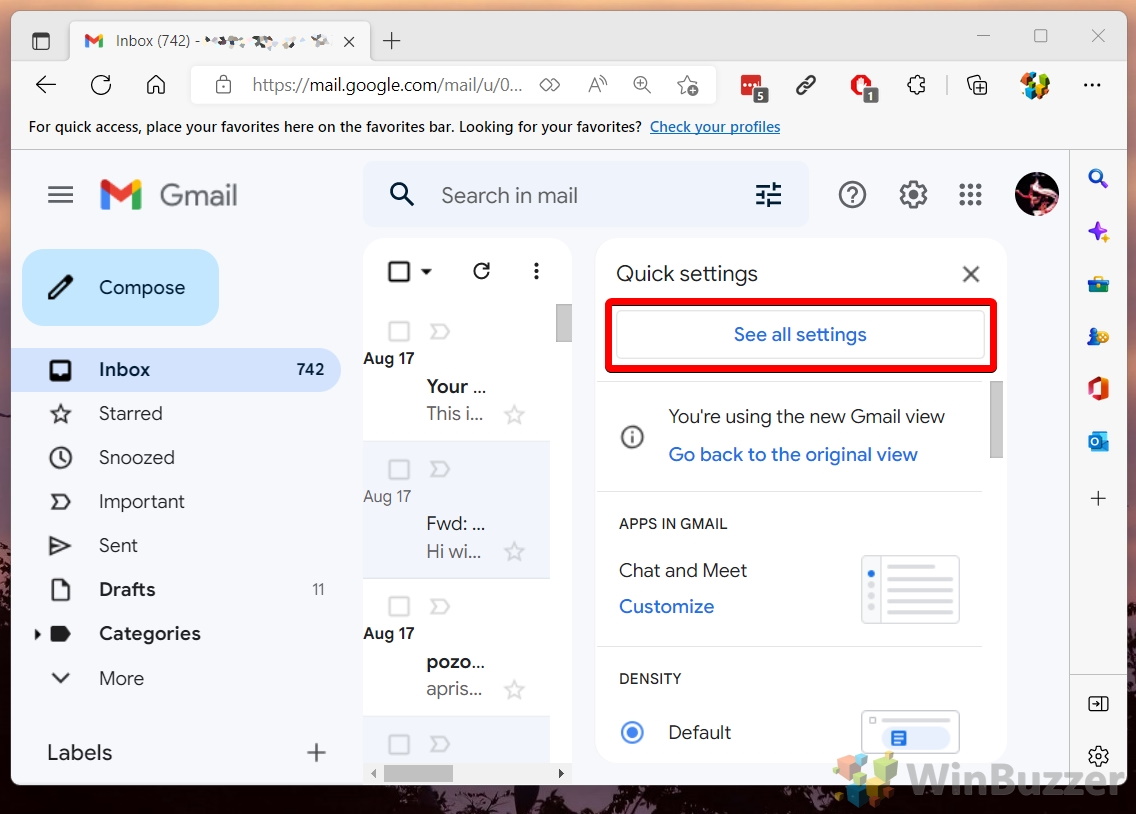This screenshot has height=814, width=1136.
Task: Click the message list horizontal scrollbar thumb
Action: pos(418,773)
